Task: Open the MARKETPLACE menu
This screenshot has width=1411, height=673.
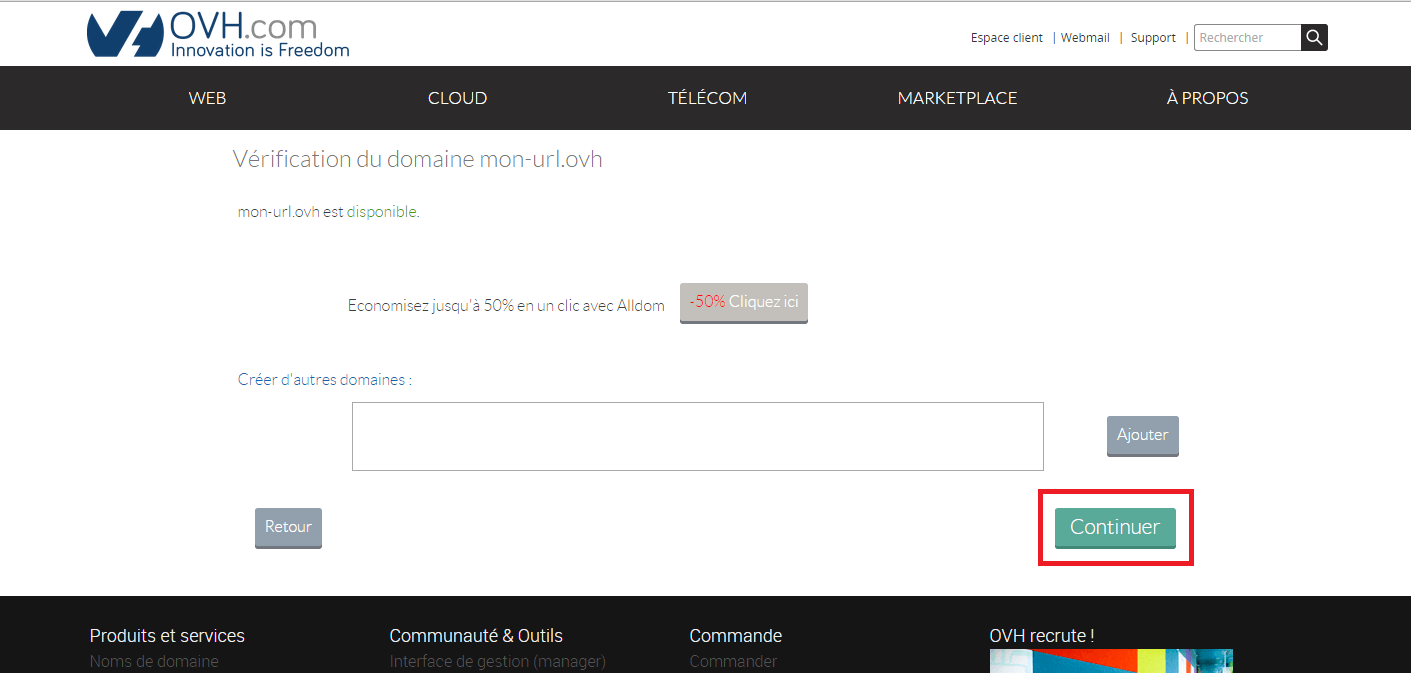Action: tap(957, 98)
